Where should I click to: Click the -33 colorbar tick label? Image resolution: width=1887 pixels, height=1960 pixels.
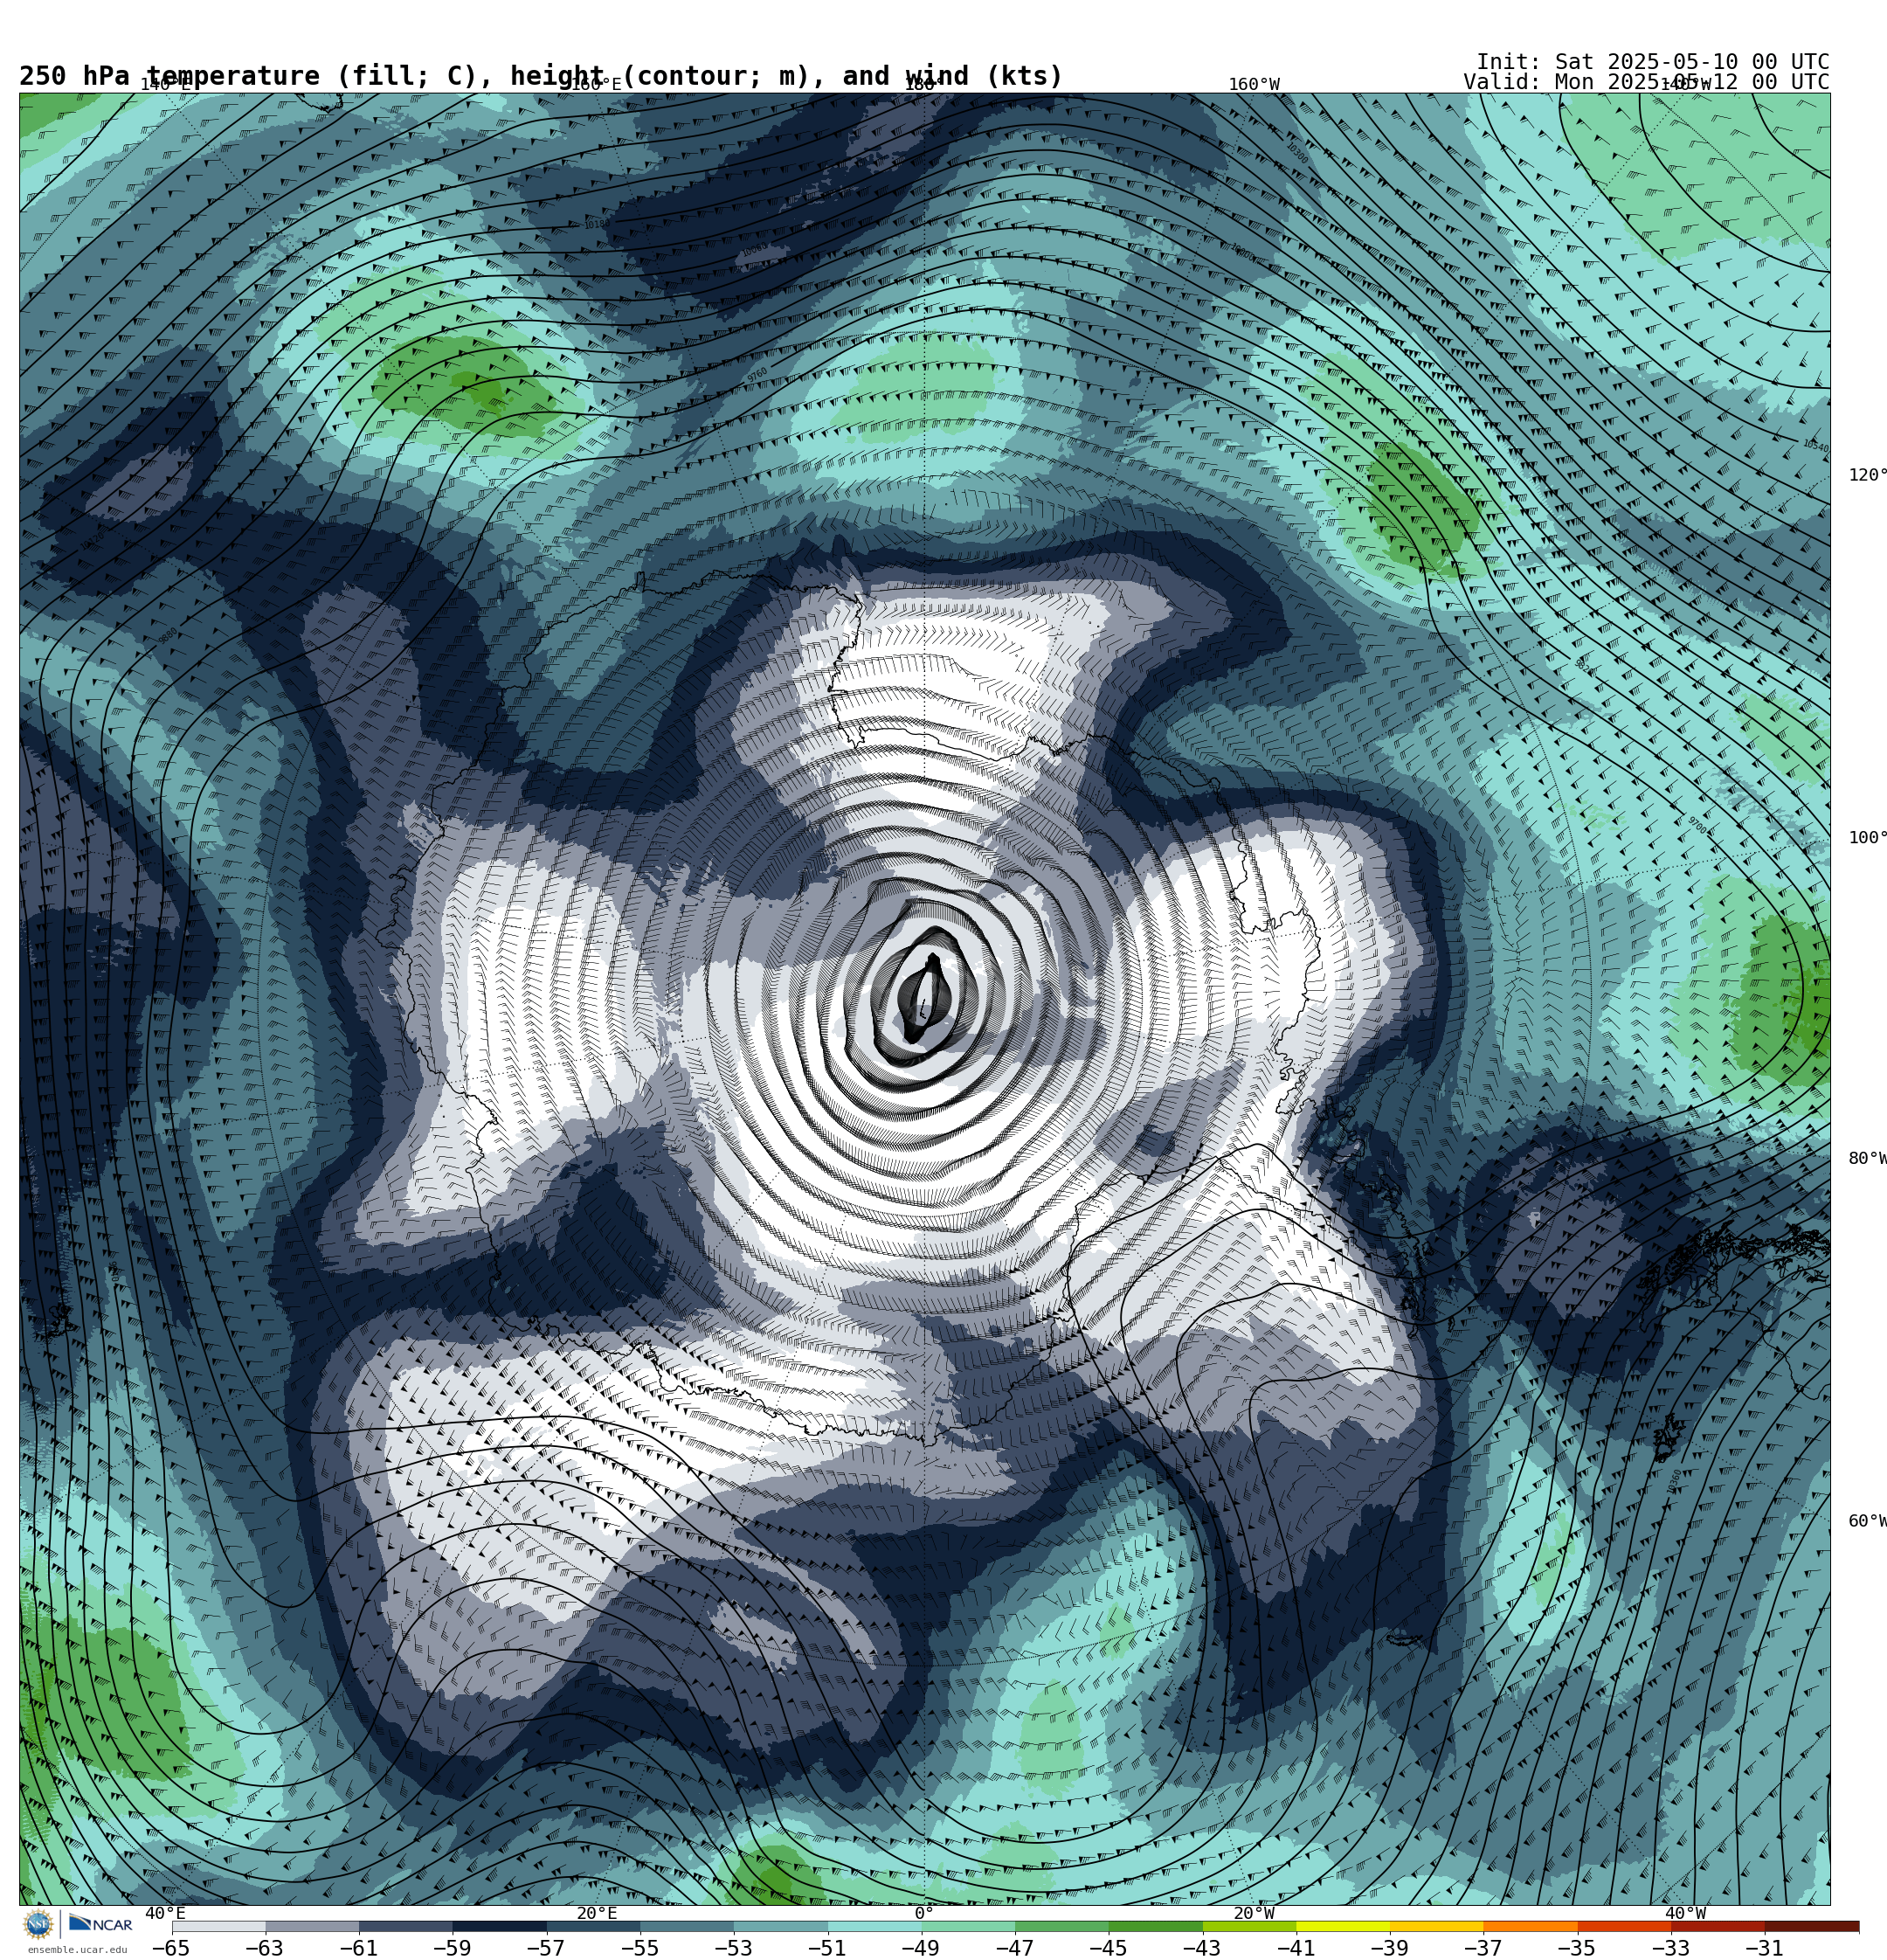tap(1671, 1948)
